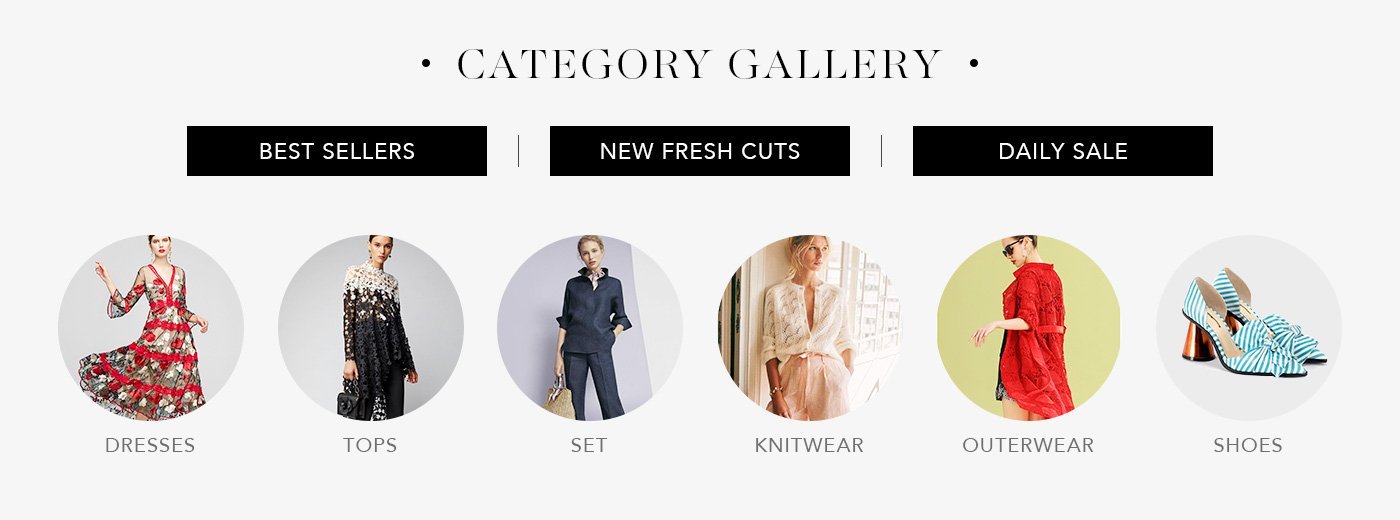
Task: Click the copper heel of the striped shoe
Action: tap(1198, 341)
